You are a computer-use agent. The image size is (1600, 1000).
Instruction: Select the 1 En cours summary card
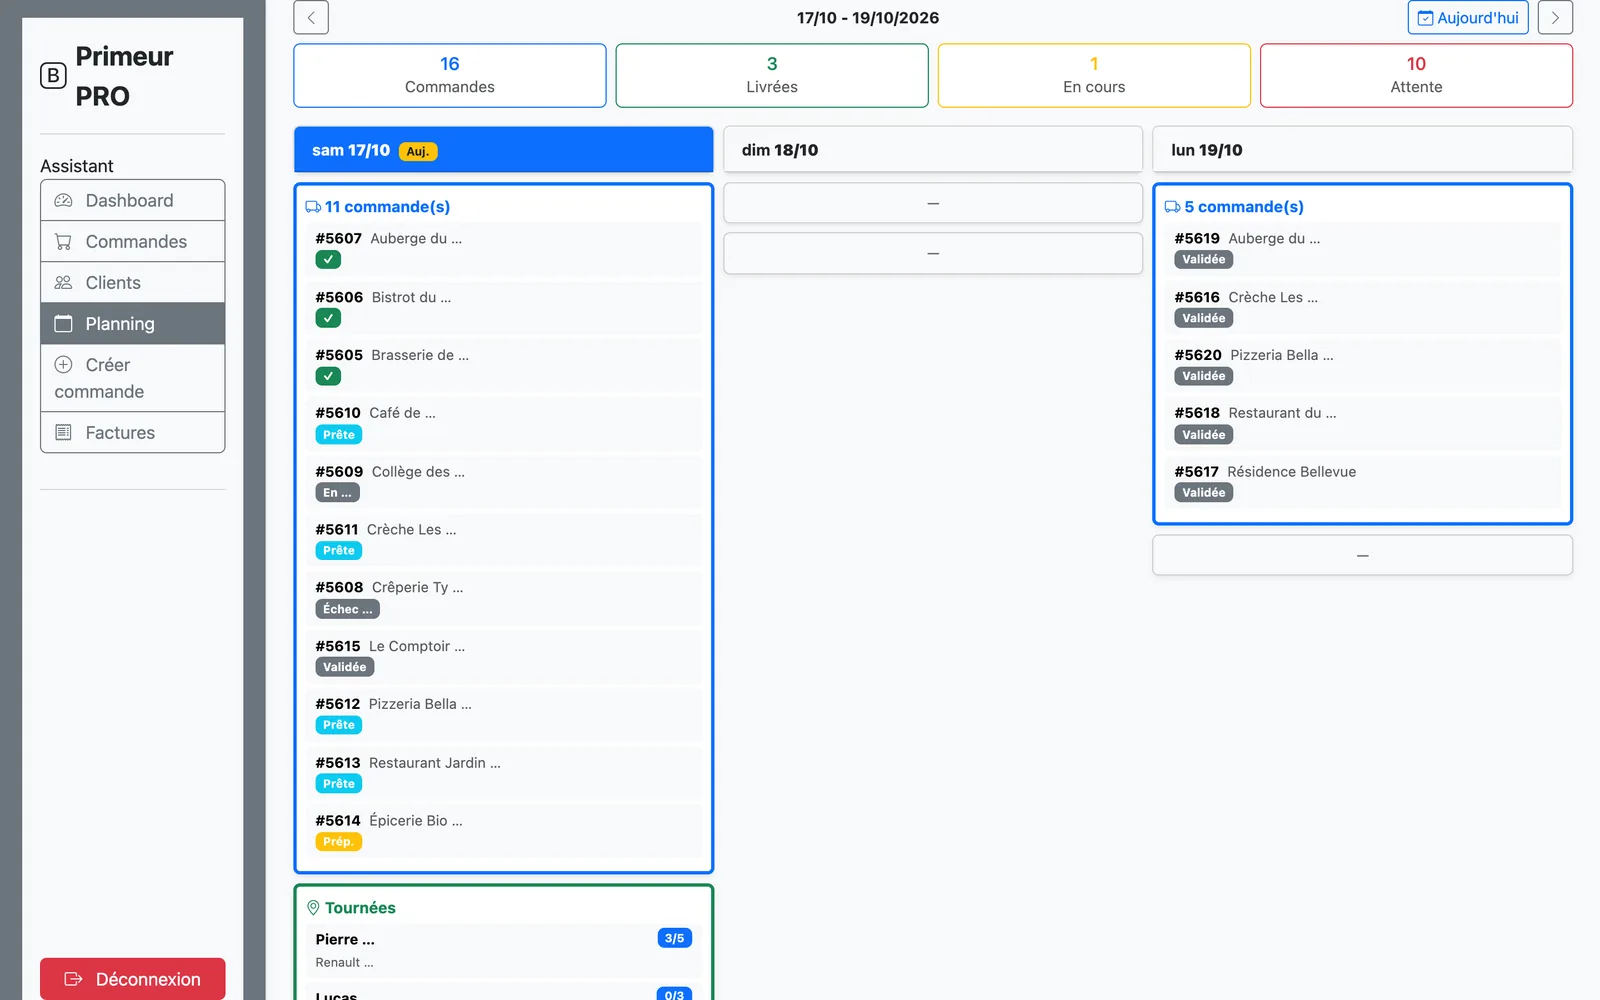tap(1094, 75)
